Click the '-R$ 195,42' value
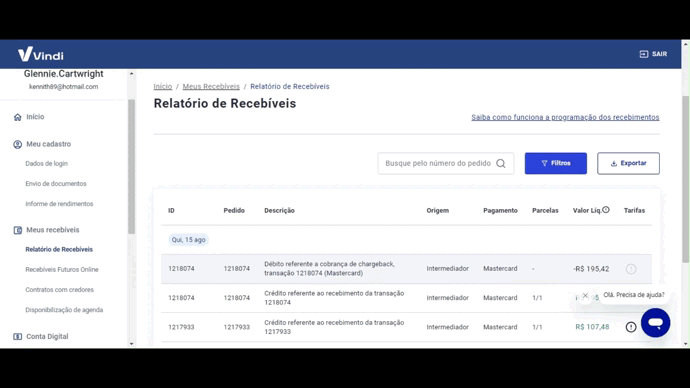 591,269
